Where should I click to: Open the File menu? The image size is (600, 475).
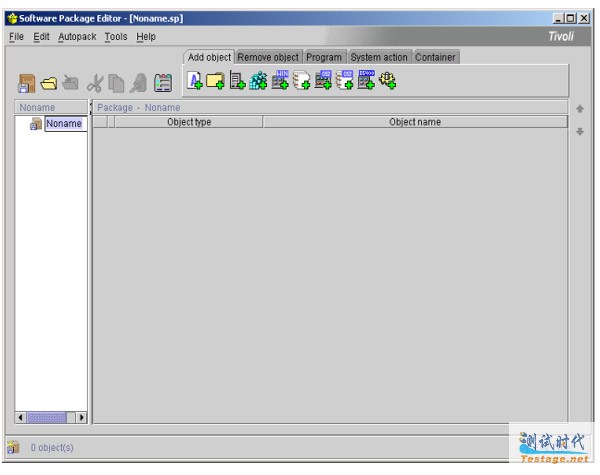click(x=16, y=37)
